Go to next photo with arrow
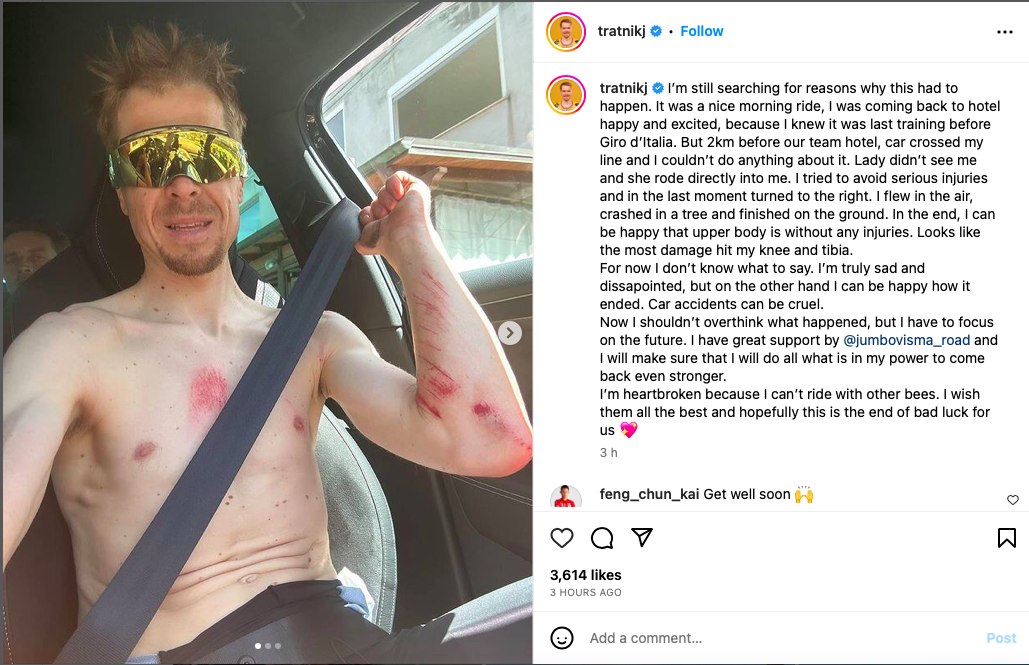This screenshot has width=1029, height=665. coord(510,333)
